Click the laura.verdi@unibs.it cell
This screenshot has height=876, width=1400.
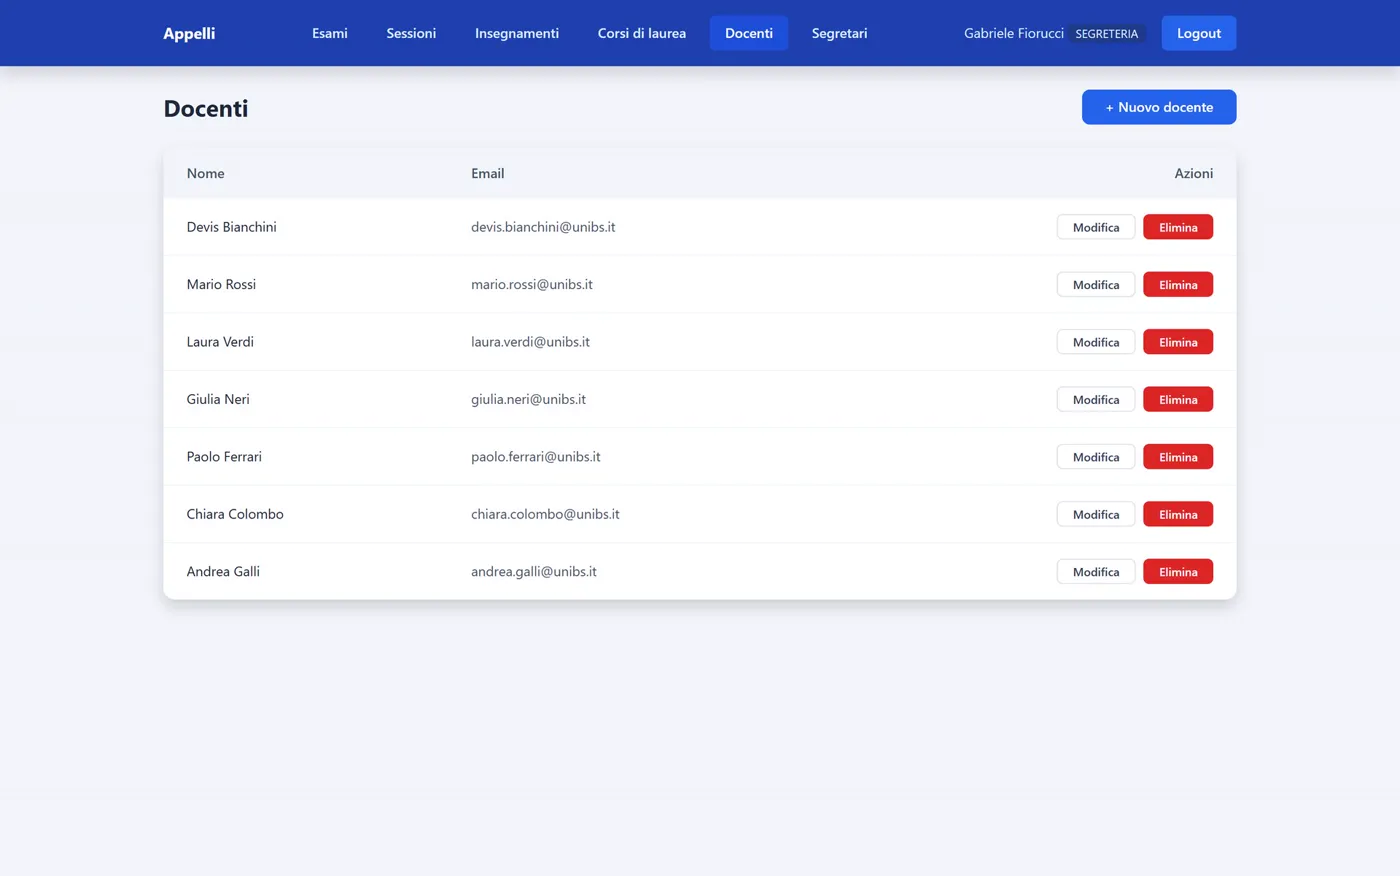point(530,342)
